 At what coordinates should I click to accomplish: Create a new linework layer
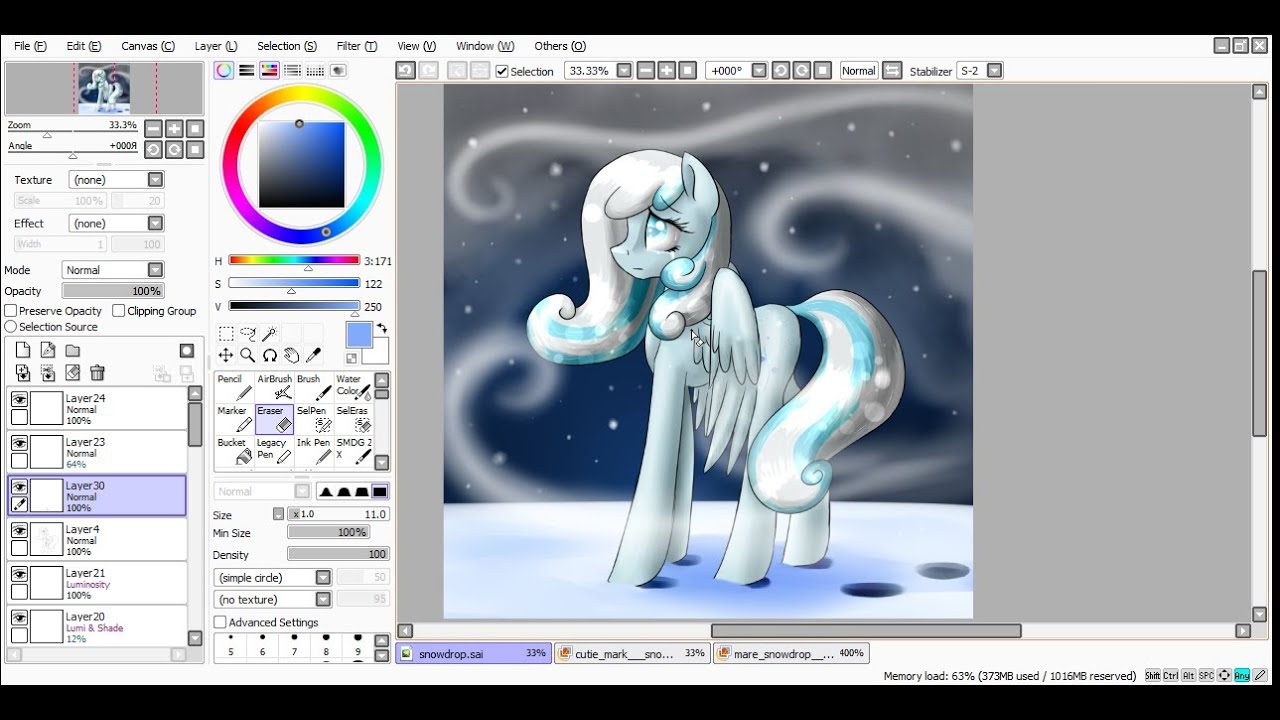(x=48, y=350)
